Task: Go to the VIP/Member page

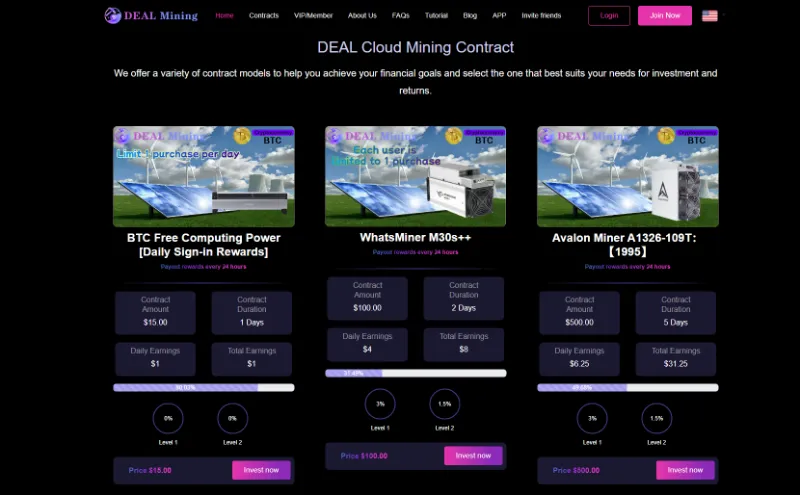Action: 313,15
